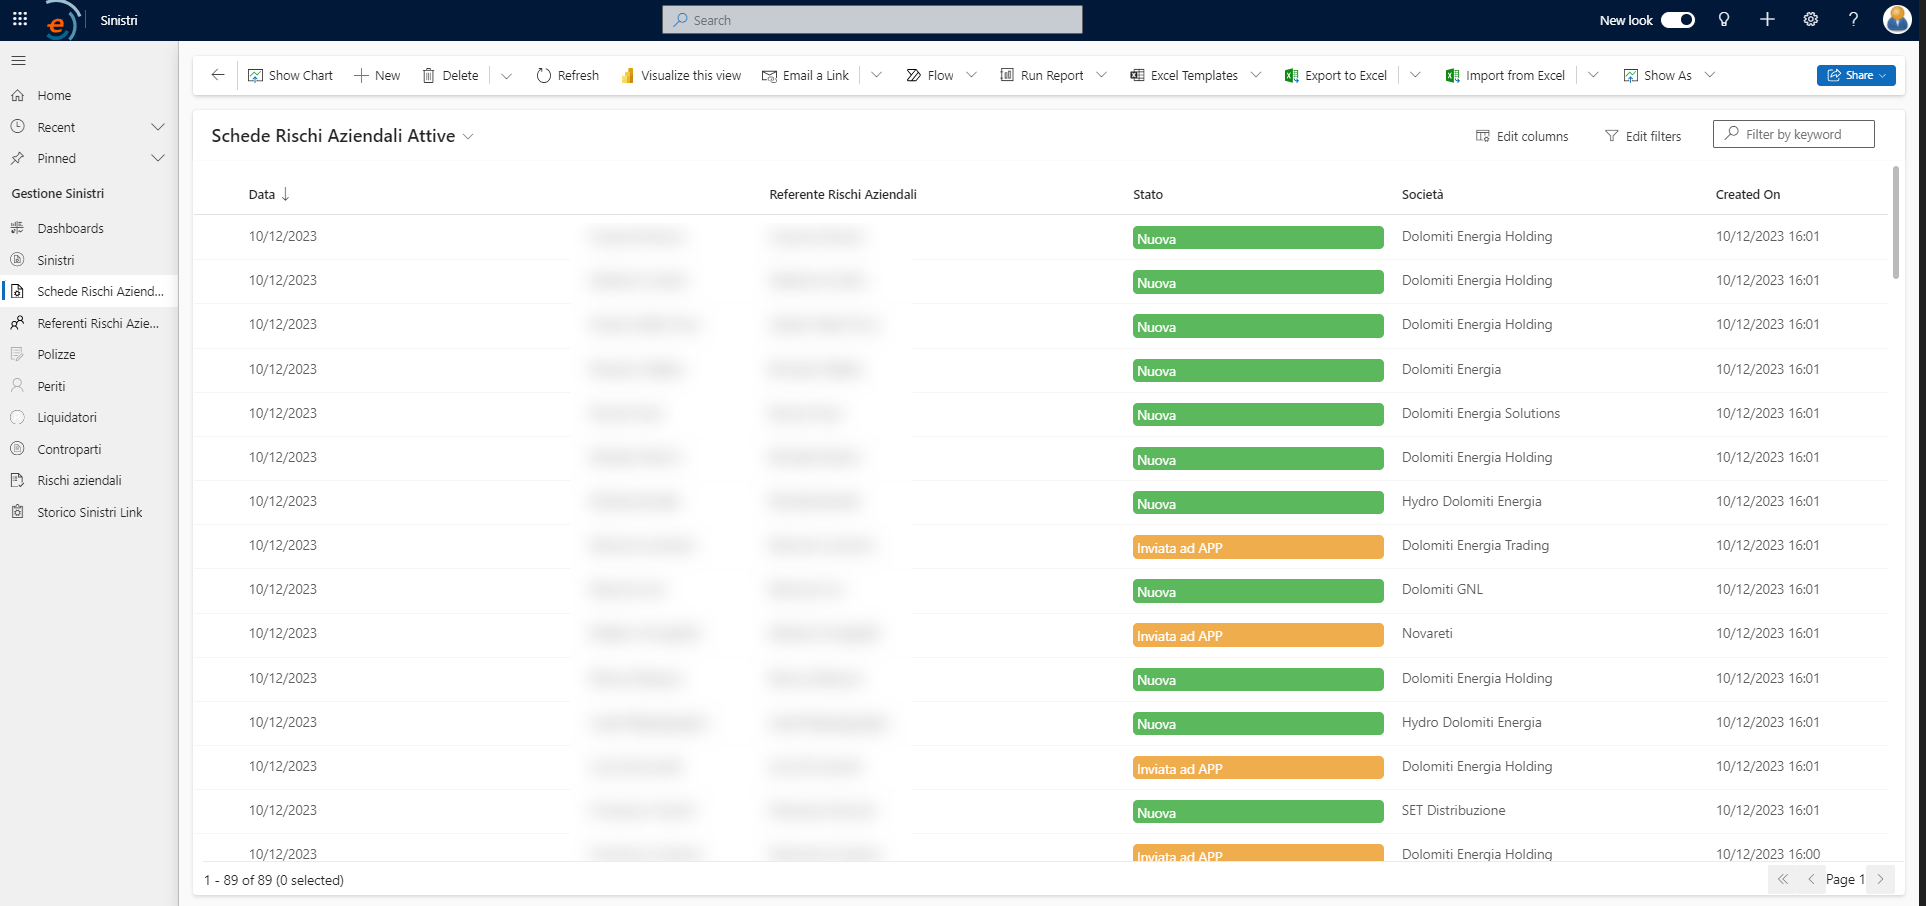The image size is (1926, 906).
Task: Click Run Report command
Action: (1042, 75)
